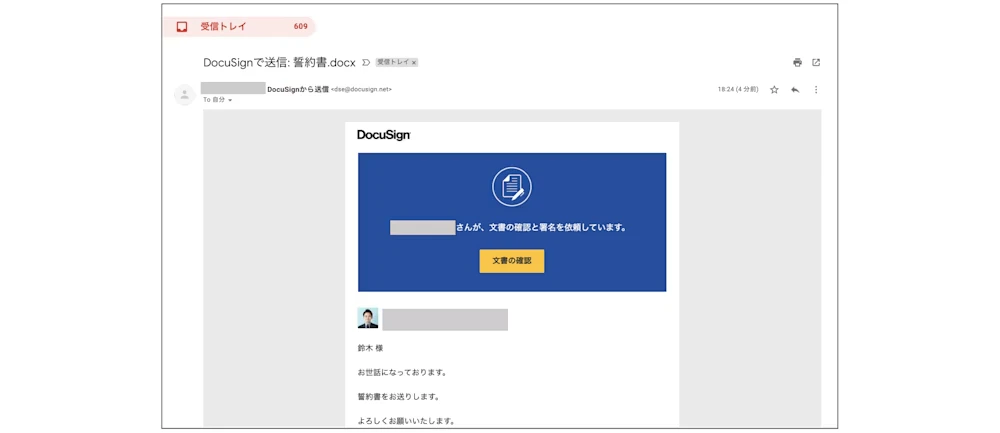Click sender address dse@docusign.net
The height and width of the screenshot is (433, 1000).
362,90
